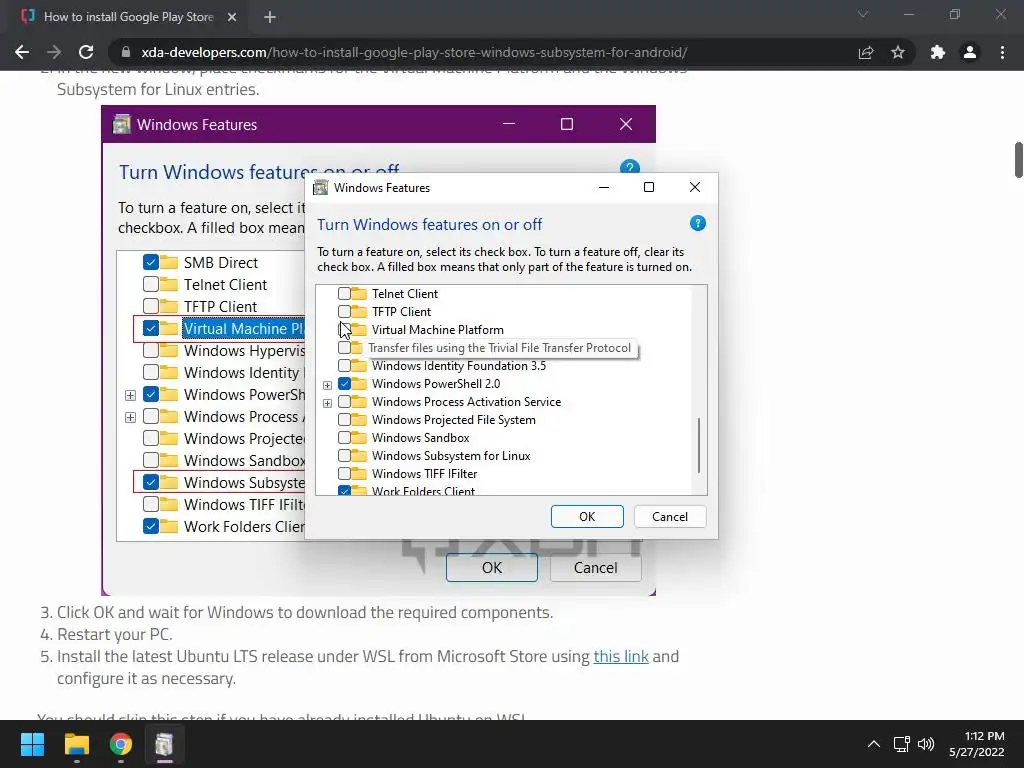1024x768 pixels.
Task: Click OK in the Windows Features dialog
Action: click(x=587, y=517)
